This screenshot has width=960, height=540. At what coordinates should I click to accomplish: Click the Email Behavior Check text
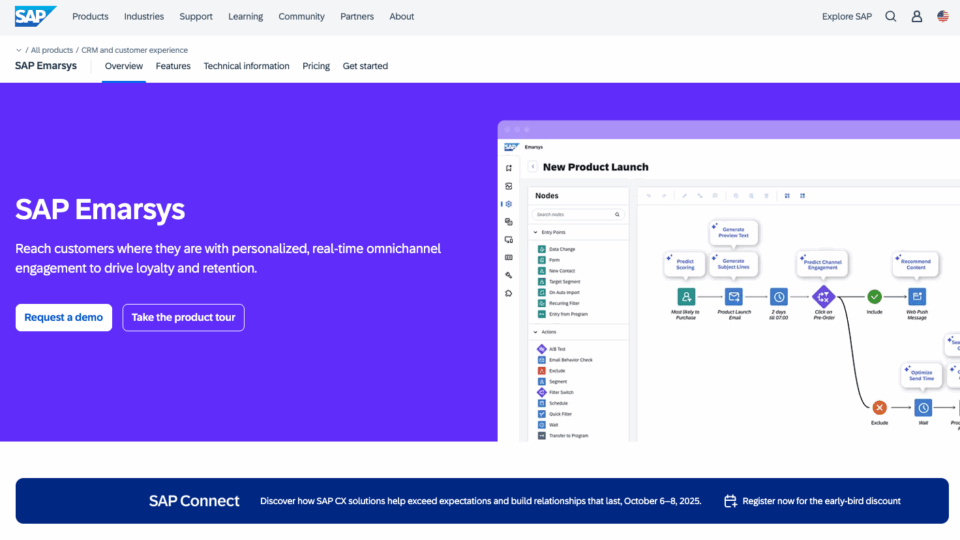pos(571,360)
